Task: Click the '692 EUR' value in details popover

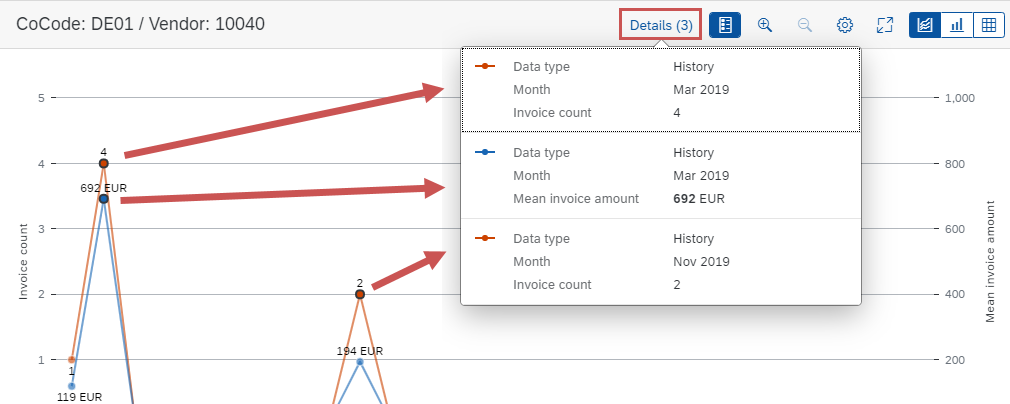Action: pos(699,198)
